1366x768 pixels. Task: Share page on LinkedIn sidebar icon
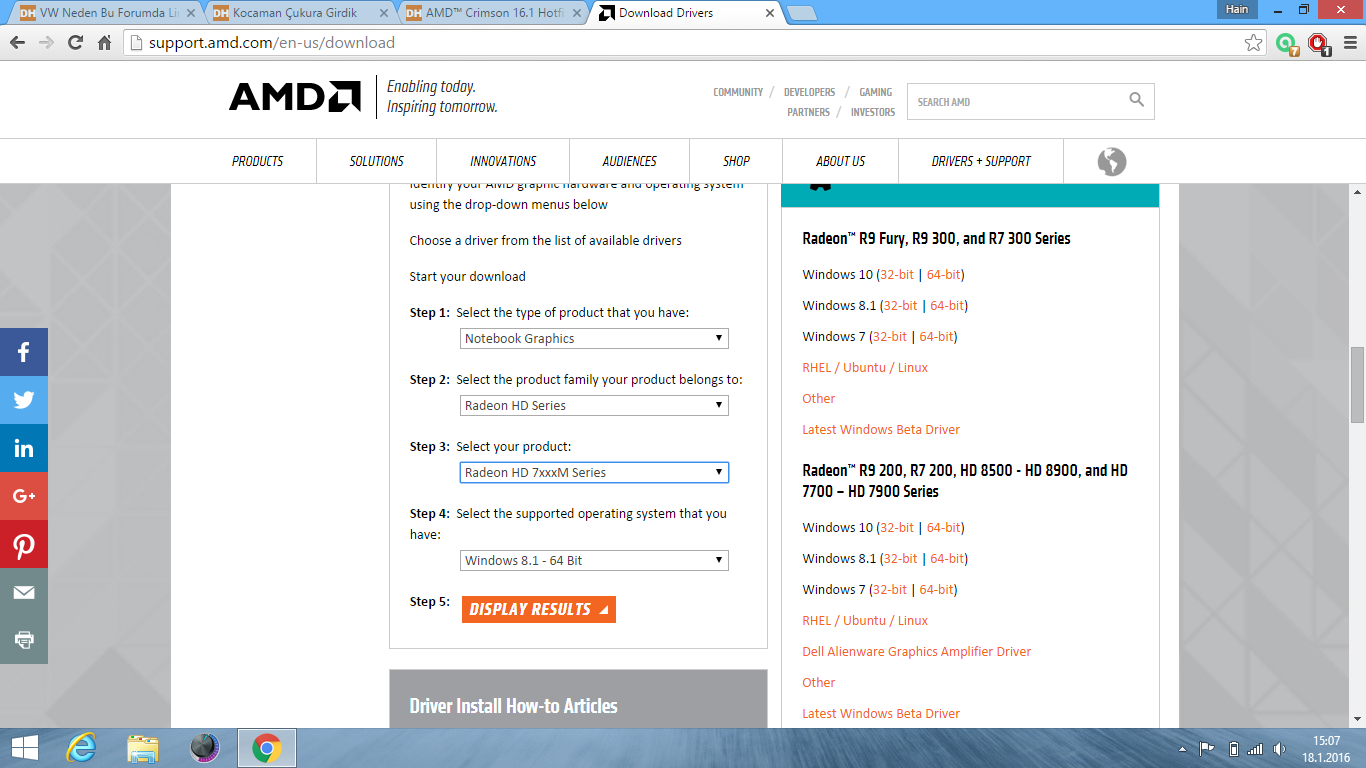click(24, 448)
